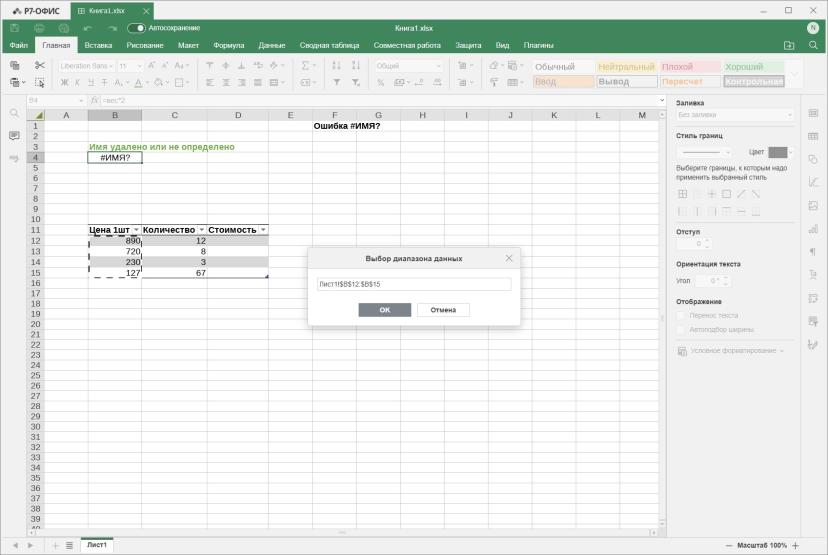Click the Undo arrow
The image size is (828, 555).
(x=88, y=28)
